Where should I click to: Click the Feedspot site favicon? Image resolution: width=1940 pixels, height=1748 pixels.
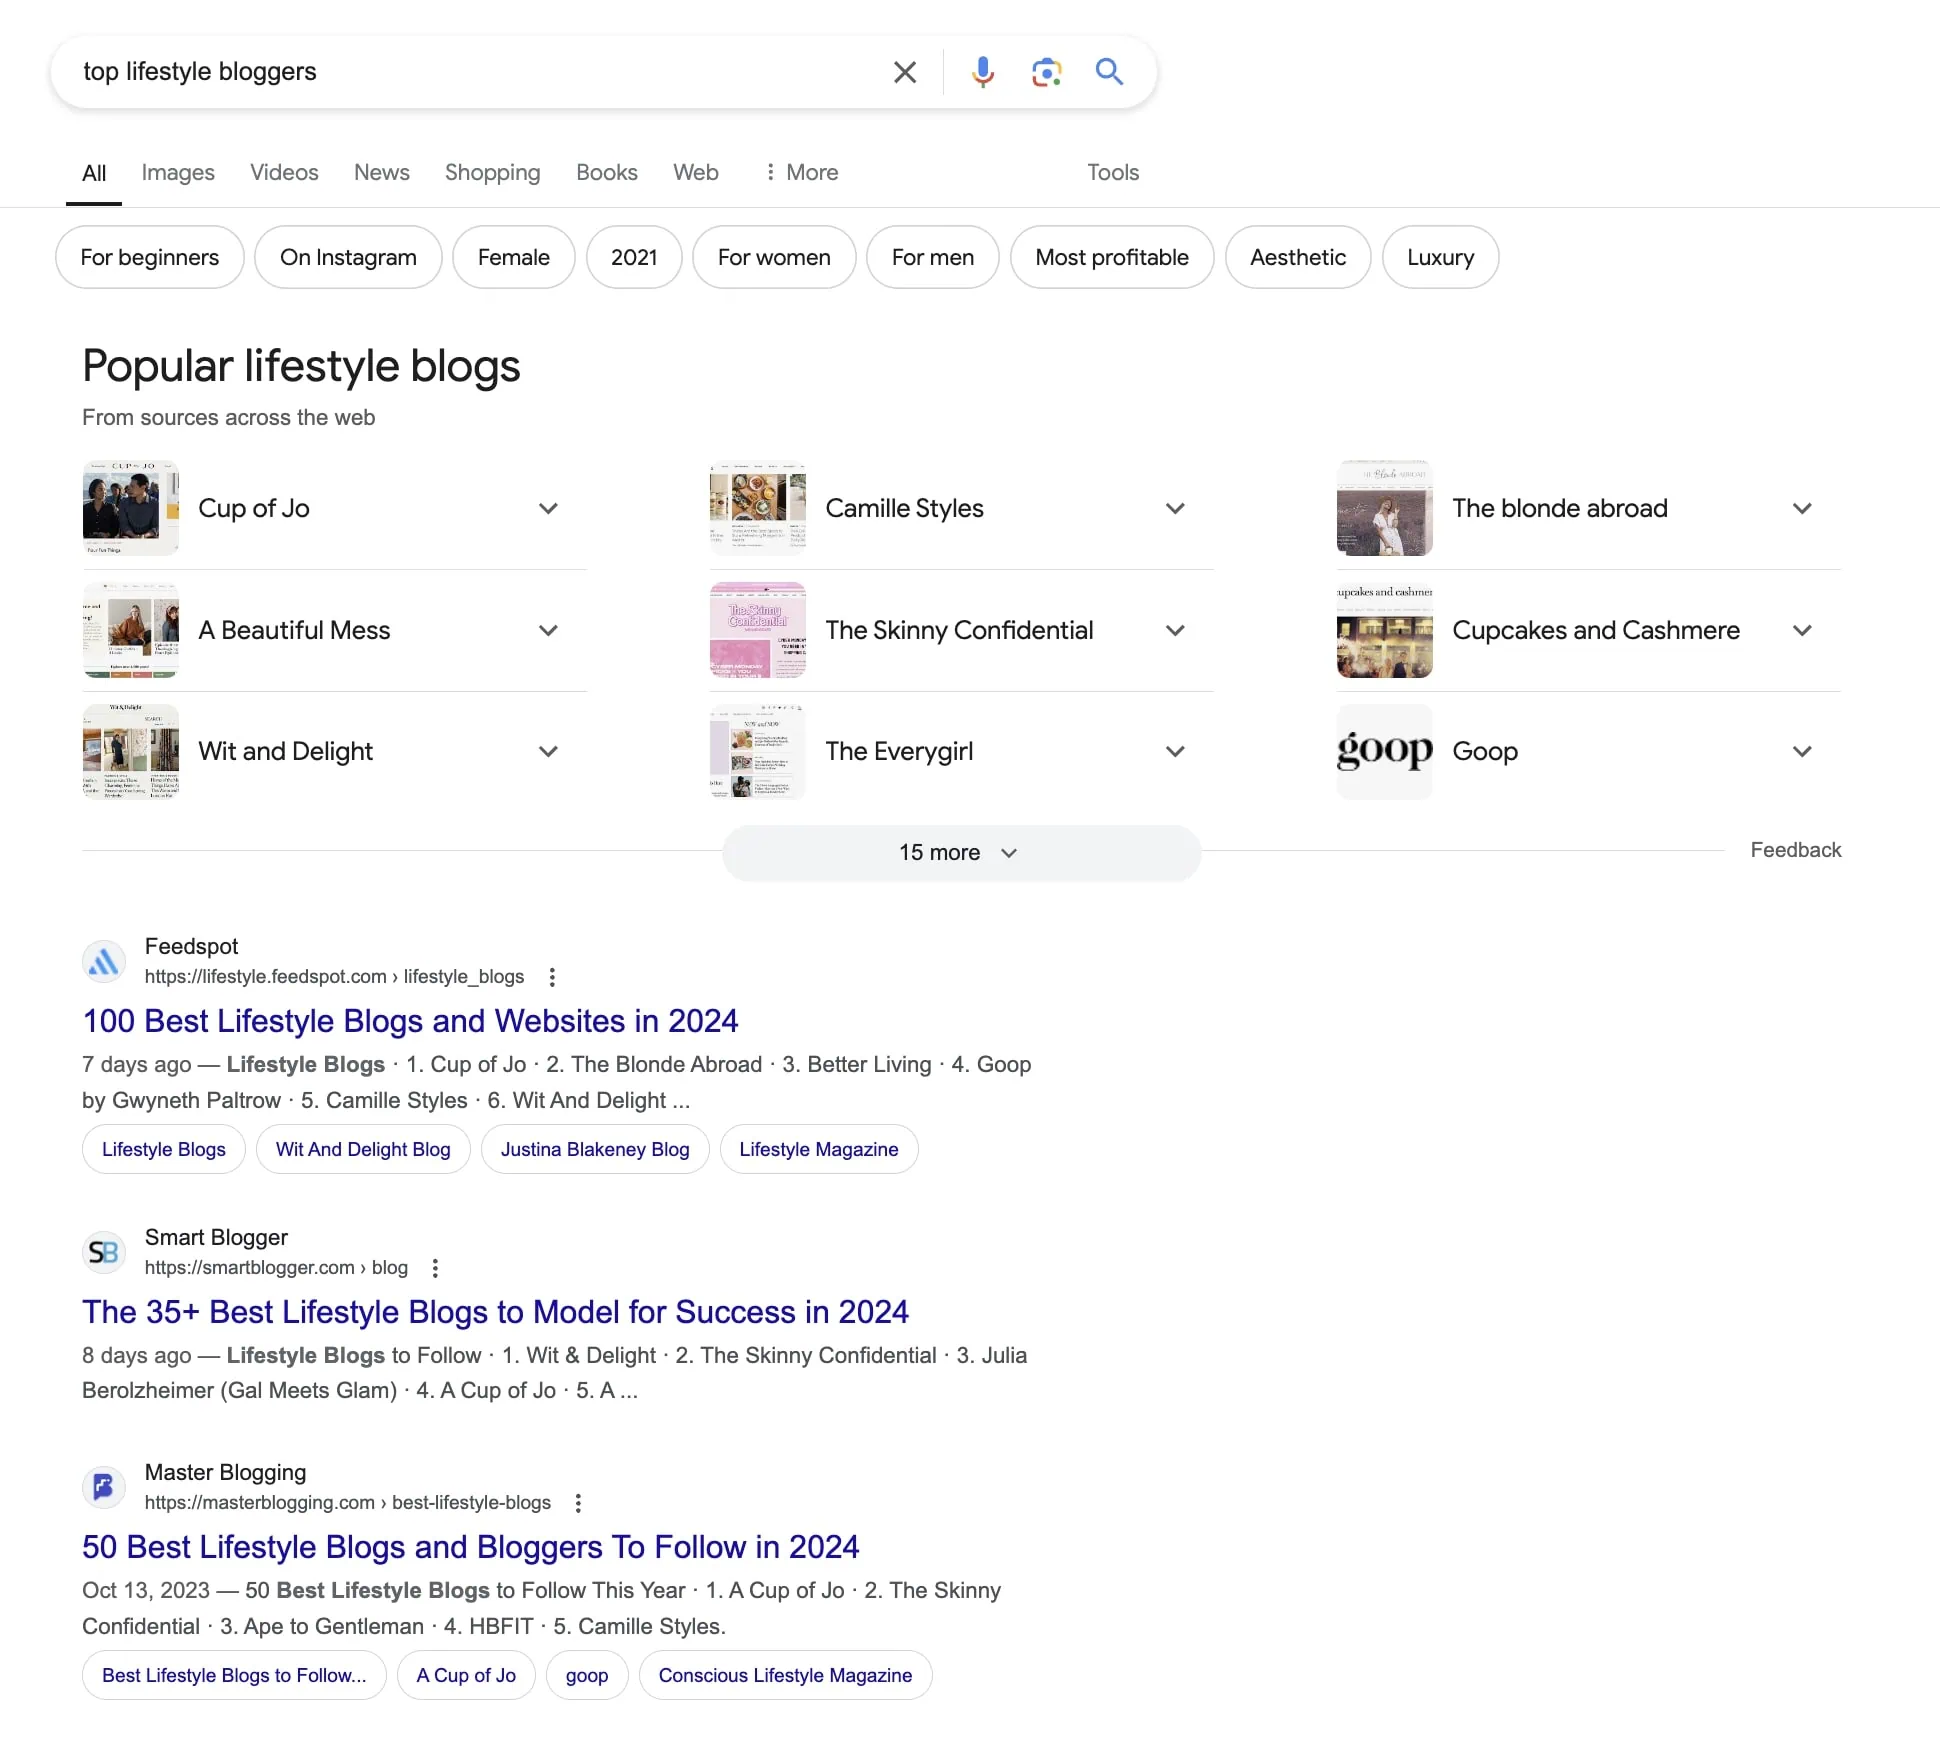(104, 962)
